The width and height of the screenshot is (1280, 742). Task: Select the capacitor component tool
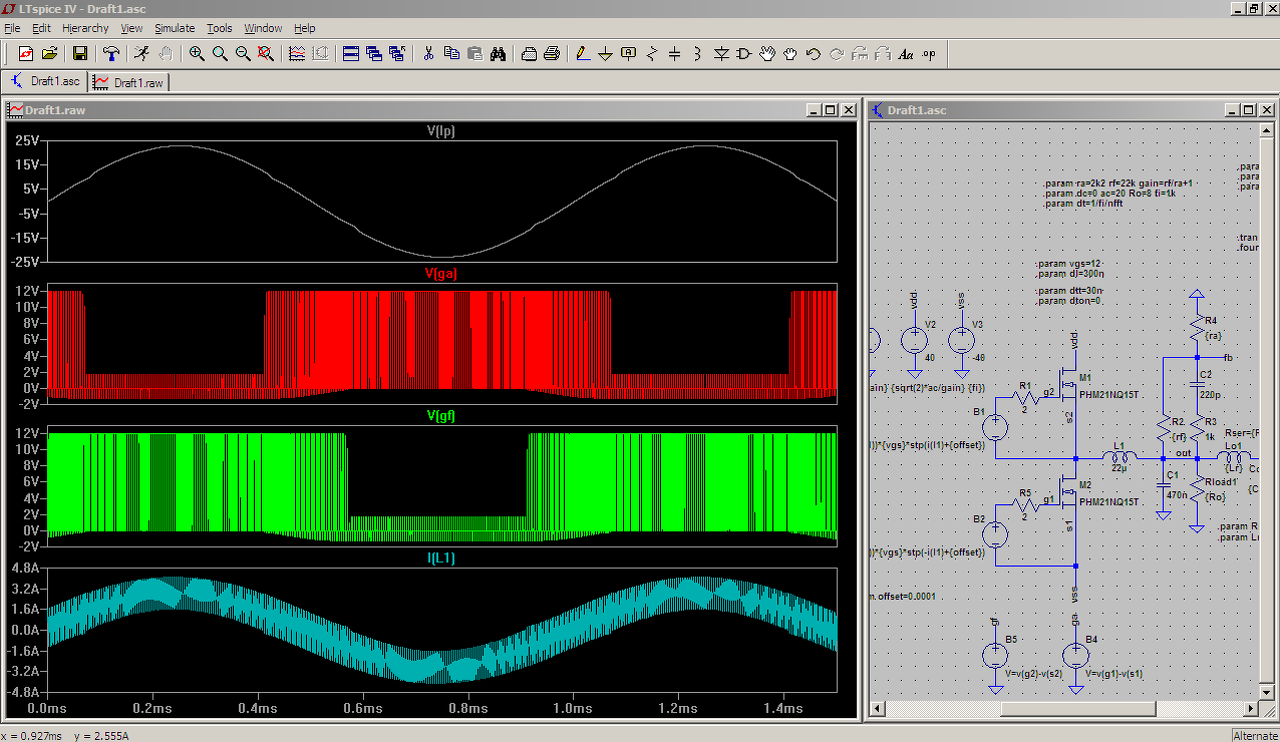[x=675, y=54]
